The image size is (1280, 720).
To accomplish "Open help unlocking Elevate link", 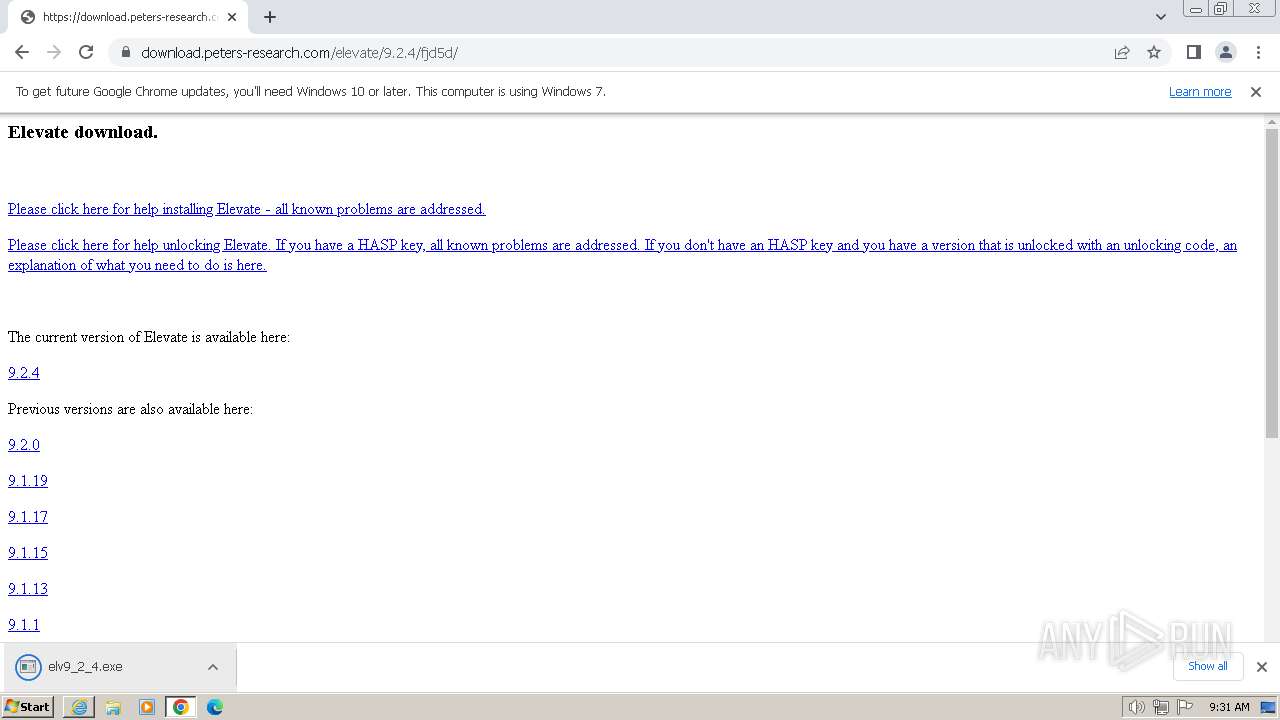I will click(622, 255).
